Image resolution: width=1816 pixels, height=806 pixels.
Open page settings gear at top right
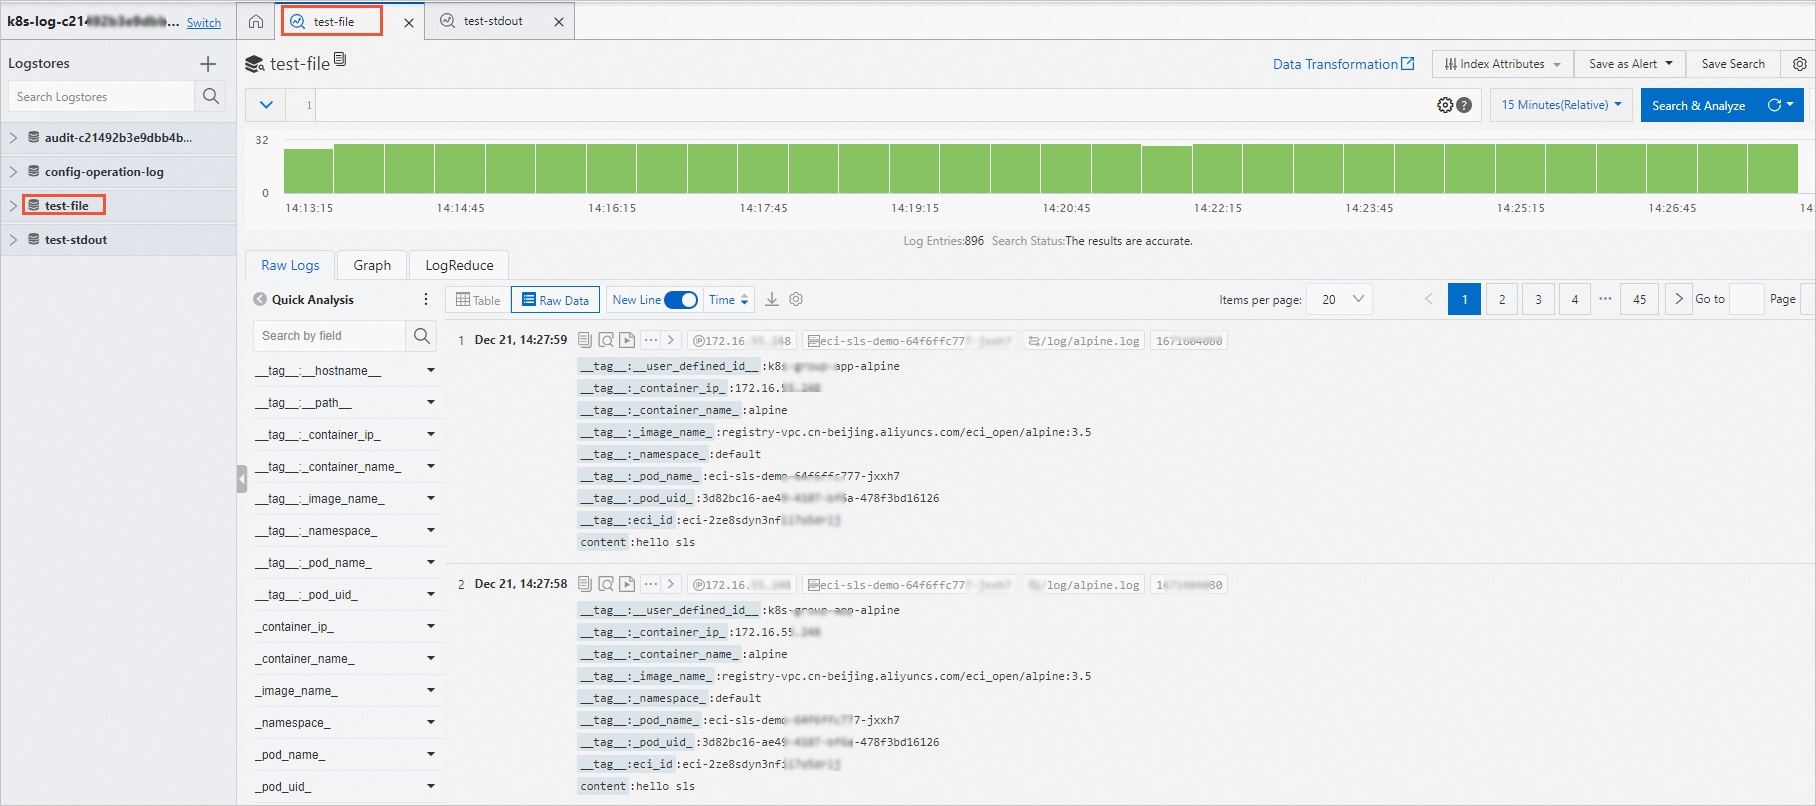pos(1800,64)
